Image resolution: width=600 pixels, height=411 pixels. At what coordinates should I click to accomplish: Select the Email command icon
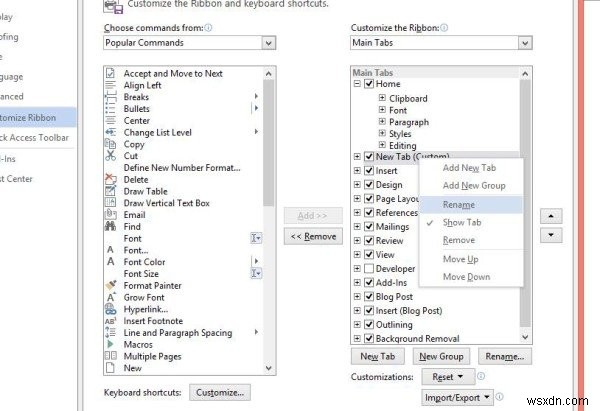pyautogui.click(x=112, y=215)
